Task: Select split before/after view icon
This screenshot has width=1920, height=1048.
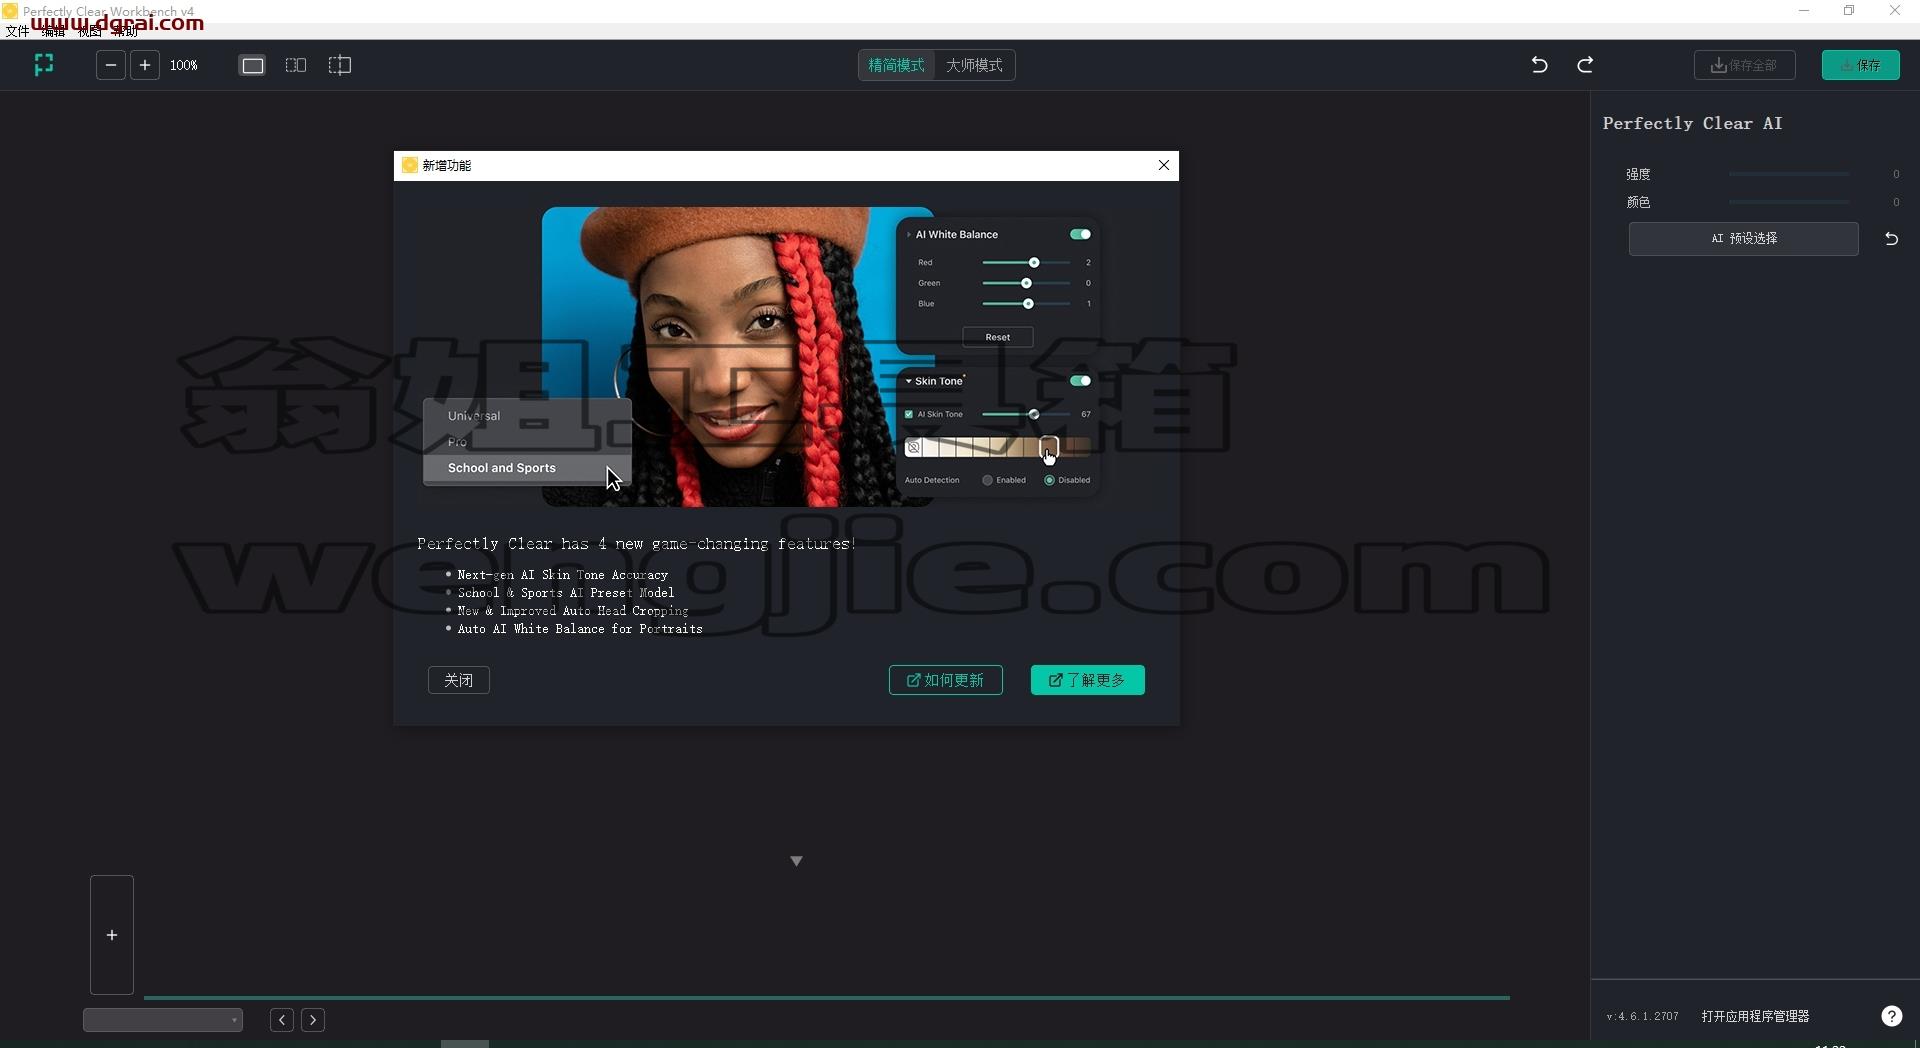Action: point(340,65)
